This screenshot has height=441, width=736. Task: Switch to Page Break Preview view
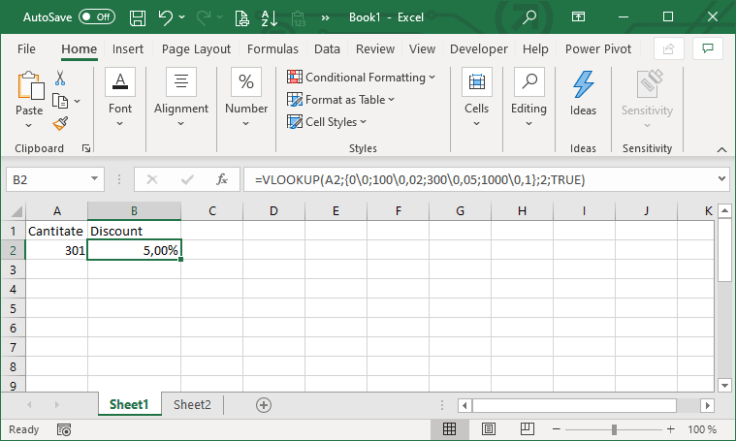526,430
